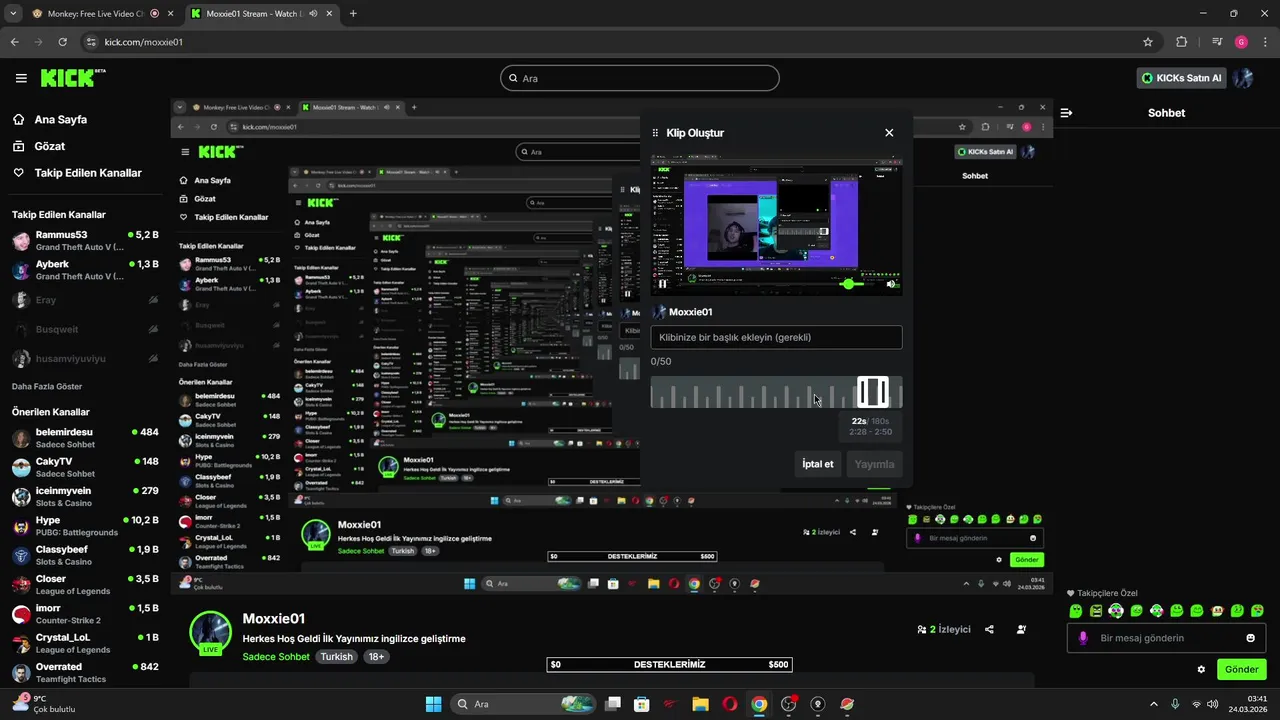The width and height of the screenshot is (1280, 720).
Task: Click the Yayımla publish button
Action: pyautogui.click(x=874, y=464)
